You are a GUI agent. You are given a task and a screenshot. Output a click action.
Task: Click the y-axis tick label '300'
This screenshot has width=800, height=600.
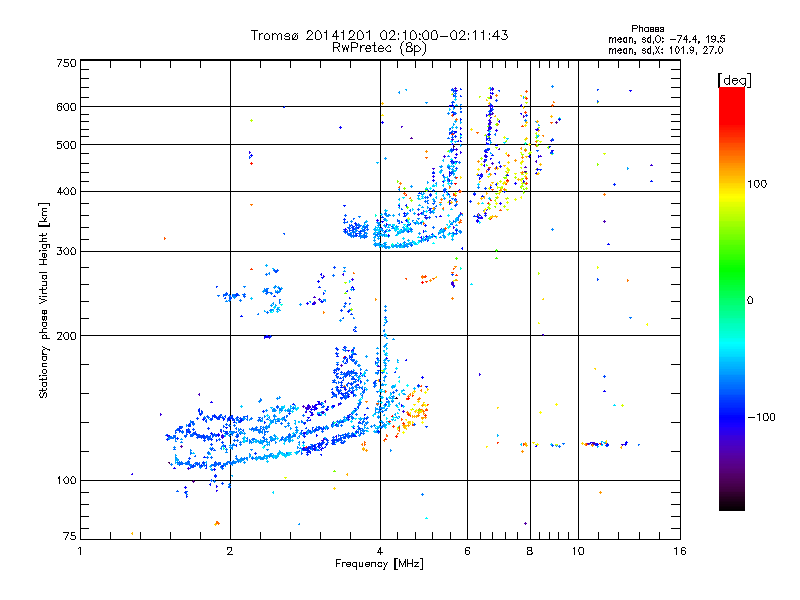tap(66, 252)
